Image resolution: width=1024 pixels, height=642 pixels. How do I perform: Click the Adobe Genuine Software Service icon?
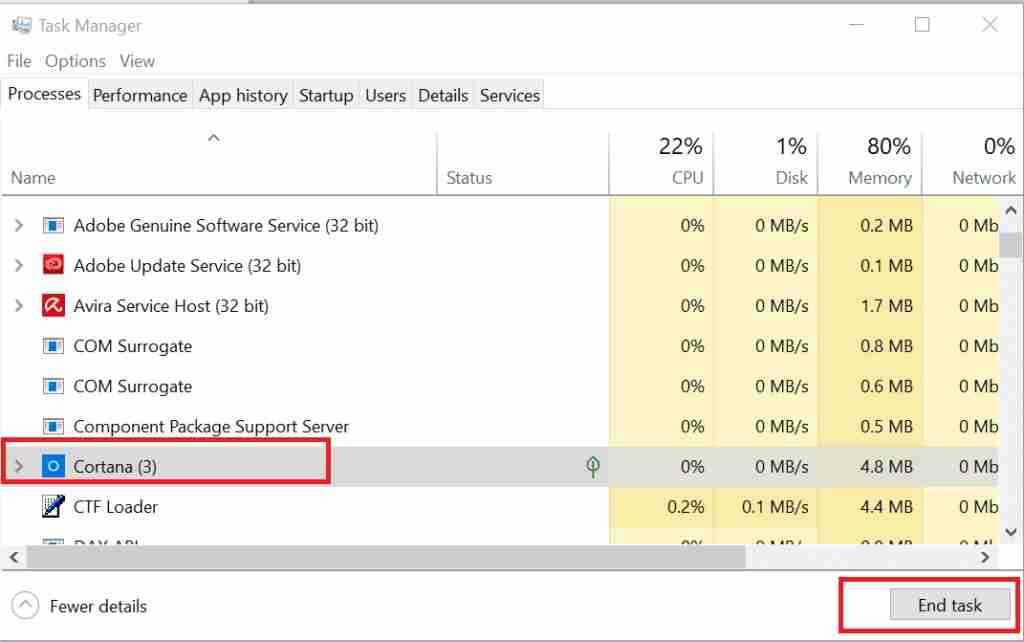[53, 225]
